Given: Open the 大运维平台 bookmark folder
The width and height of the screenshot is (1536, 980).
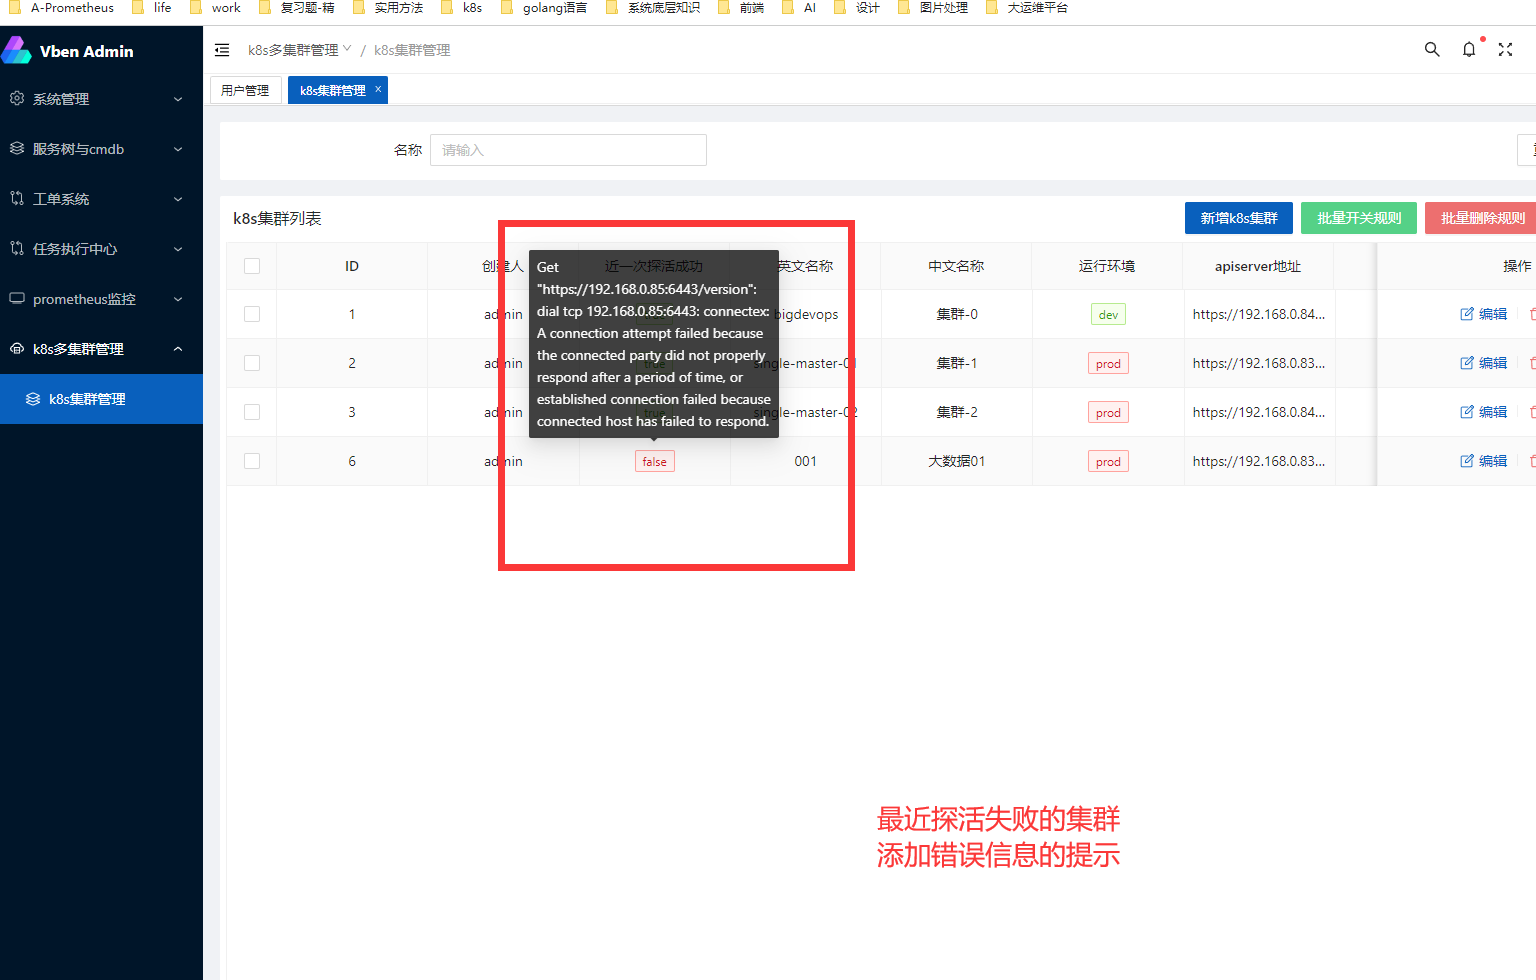Looking at the screenshot, I should (1027, 7).
